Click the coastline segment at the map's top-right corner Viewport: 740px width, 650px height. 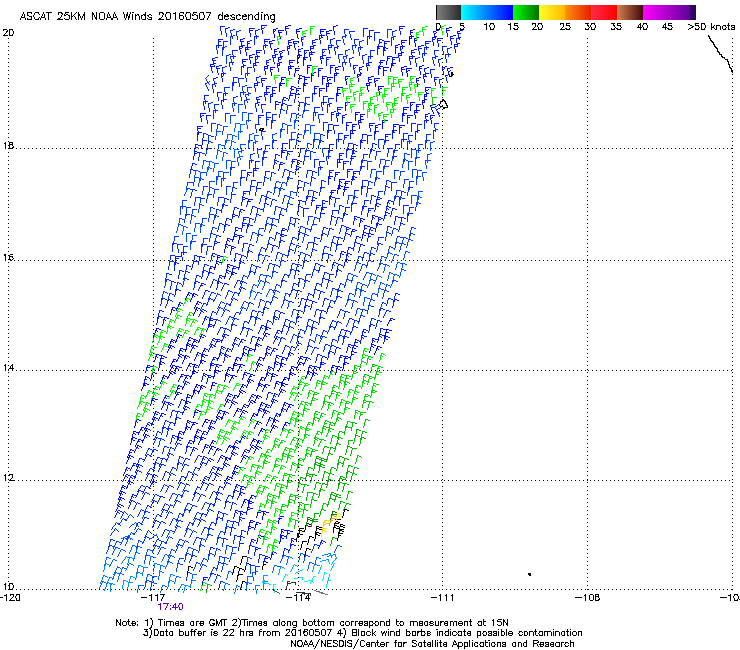[x=720, y=53]
